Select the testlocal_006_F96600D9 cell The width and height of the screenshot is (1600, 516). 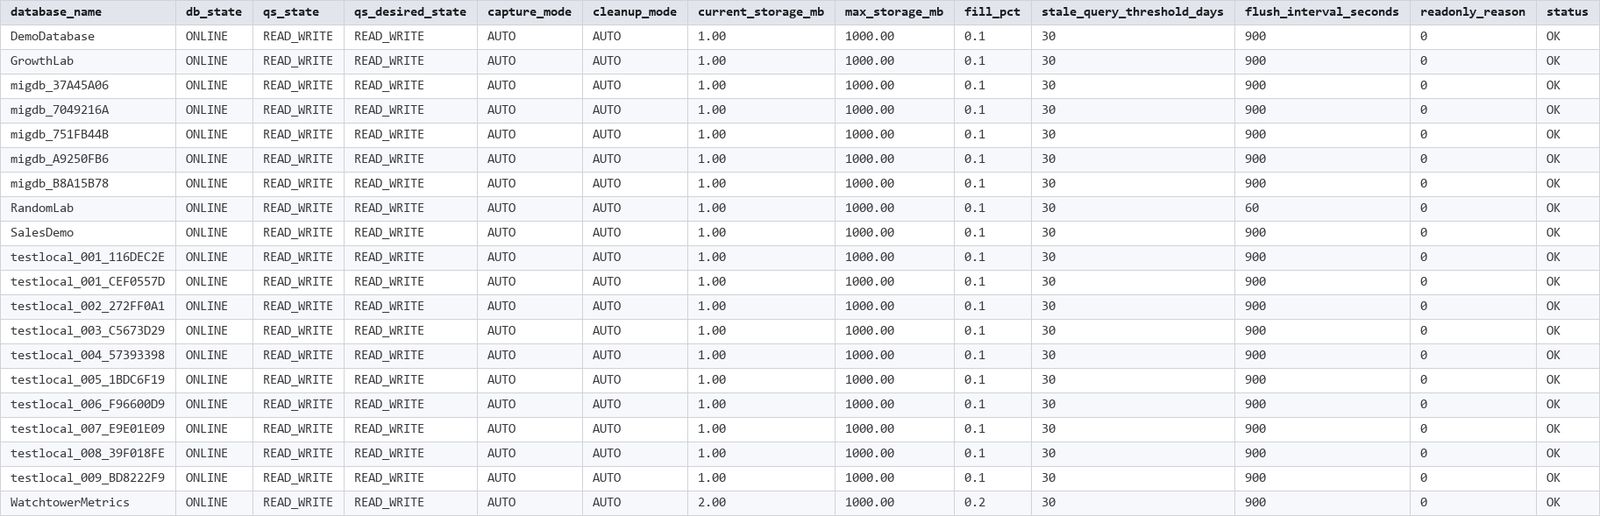tap(87, 404)
